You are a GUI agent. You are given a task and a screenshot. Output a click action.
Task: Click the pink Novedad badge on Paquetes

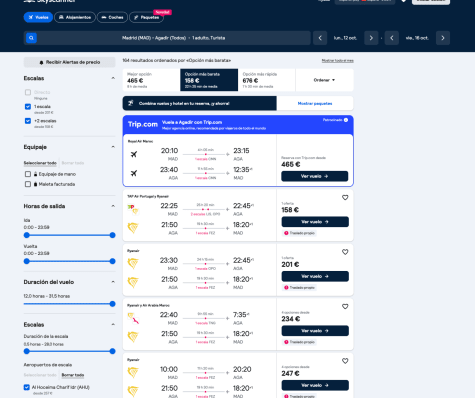(162, 12)
